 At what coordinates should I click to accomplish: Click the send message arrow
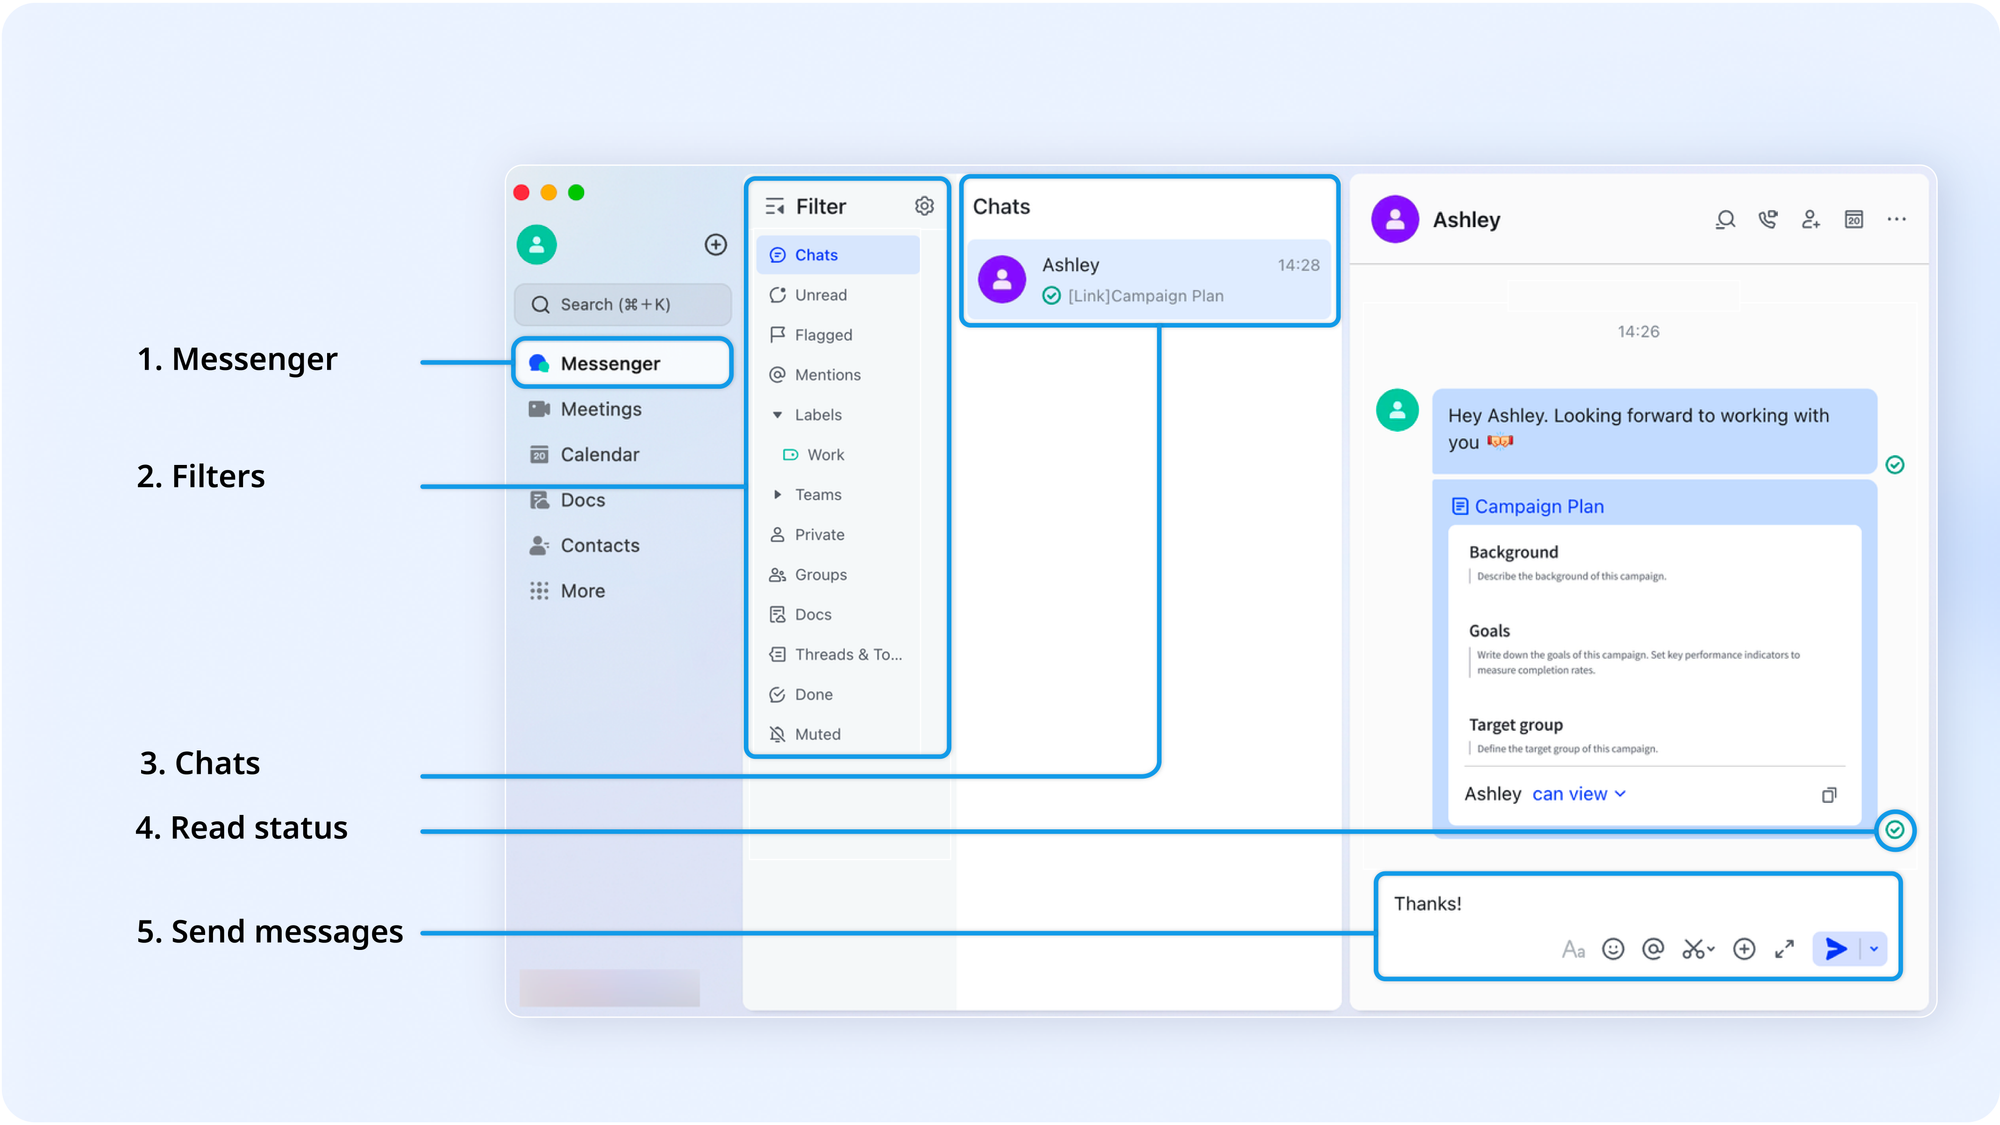pos(1836,949)
